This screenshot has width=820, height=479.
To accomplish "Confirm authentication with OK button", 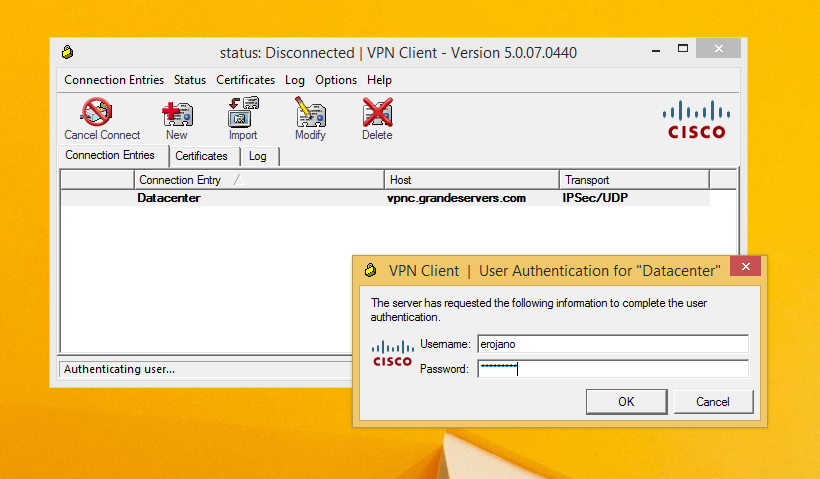I will coord(627,402).
